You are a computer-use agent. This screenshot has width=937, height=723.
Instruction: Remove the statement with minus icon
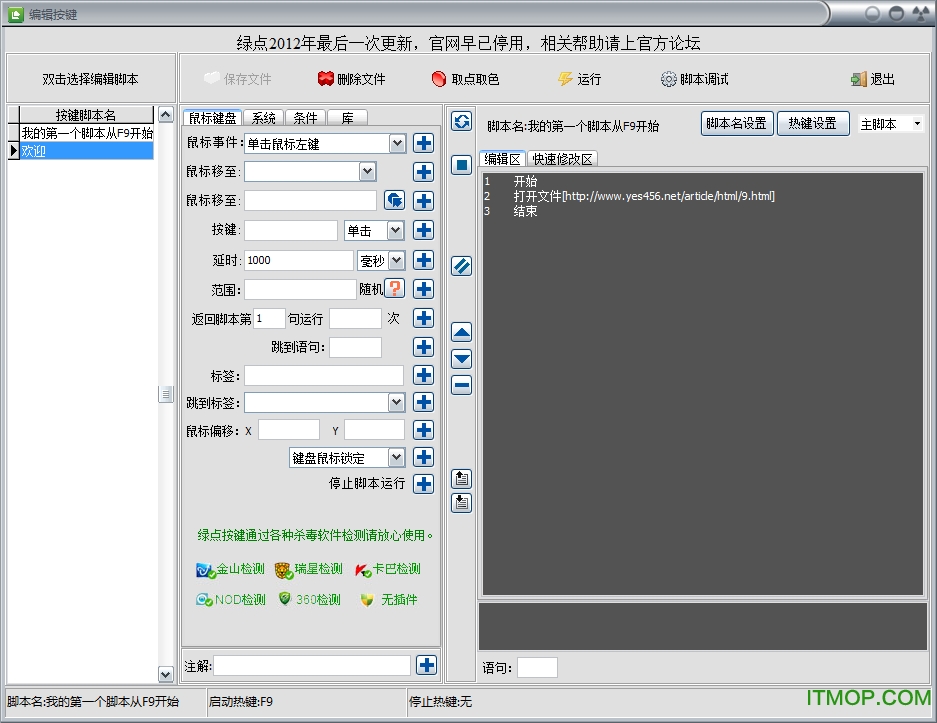point(461,385)
